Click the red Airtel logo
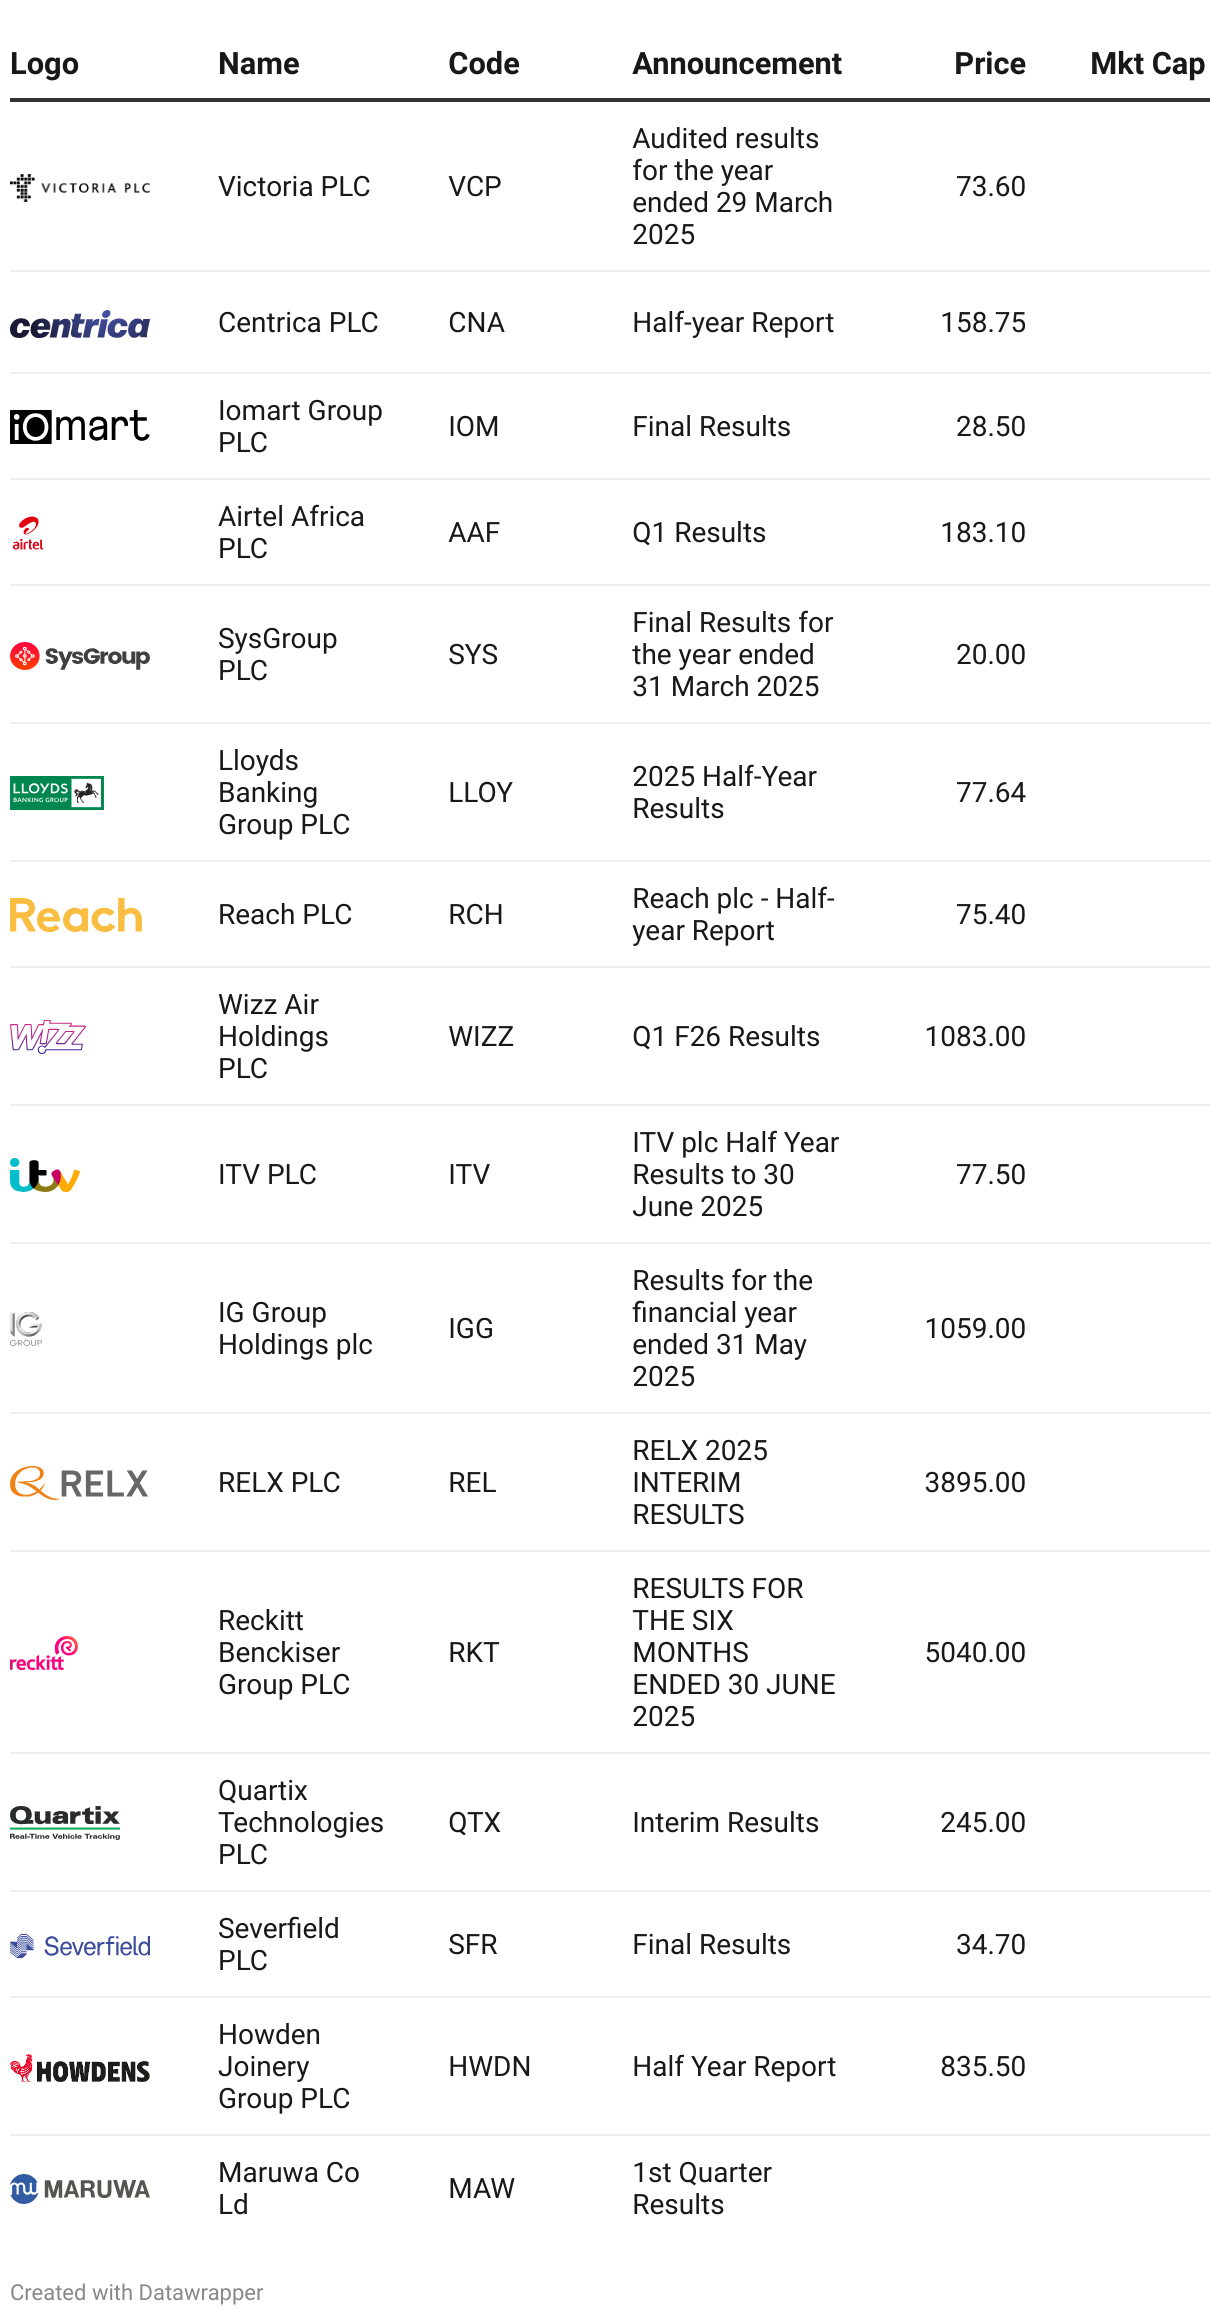 point(28,533)
